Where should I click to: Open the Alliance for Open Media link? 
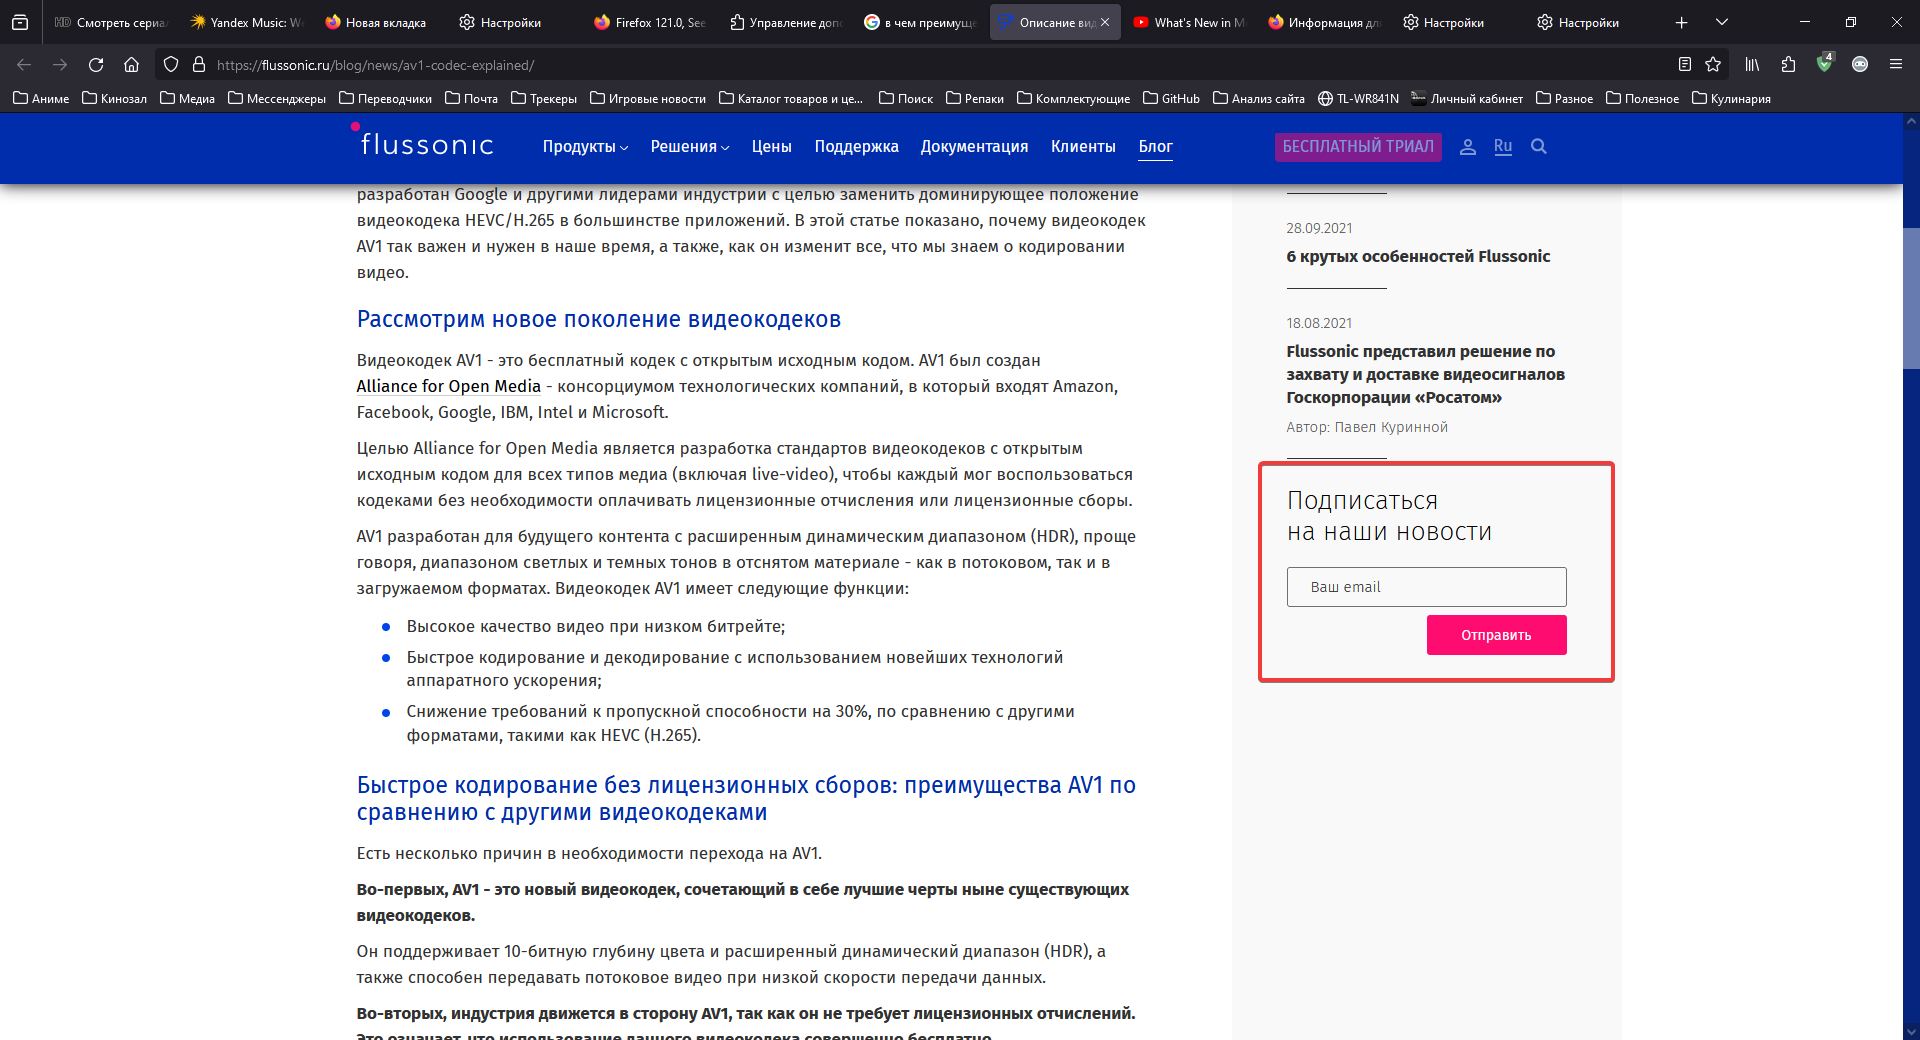[448, 386]
